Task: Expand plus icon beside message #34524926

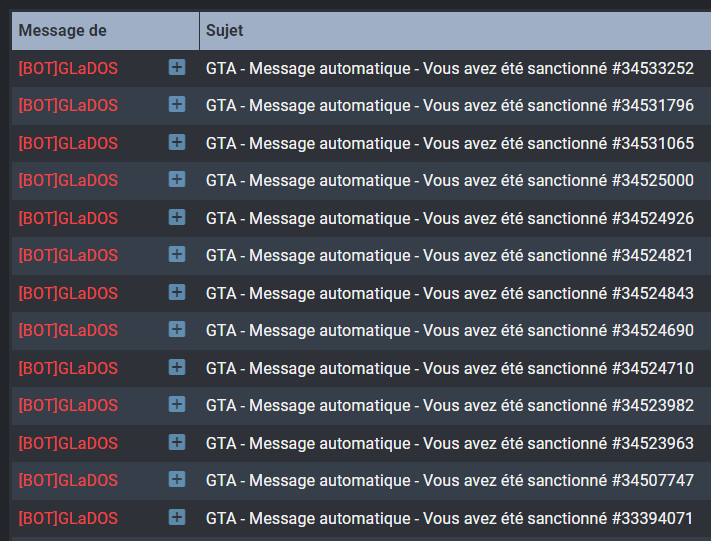Action: pos(177,217)
